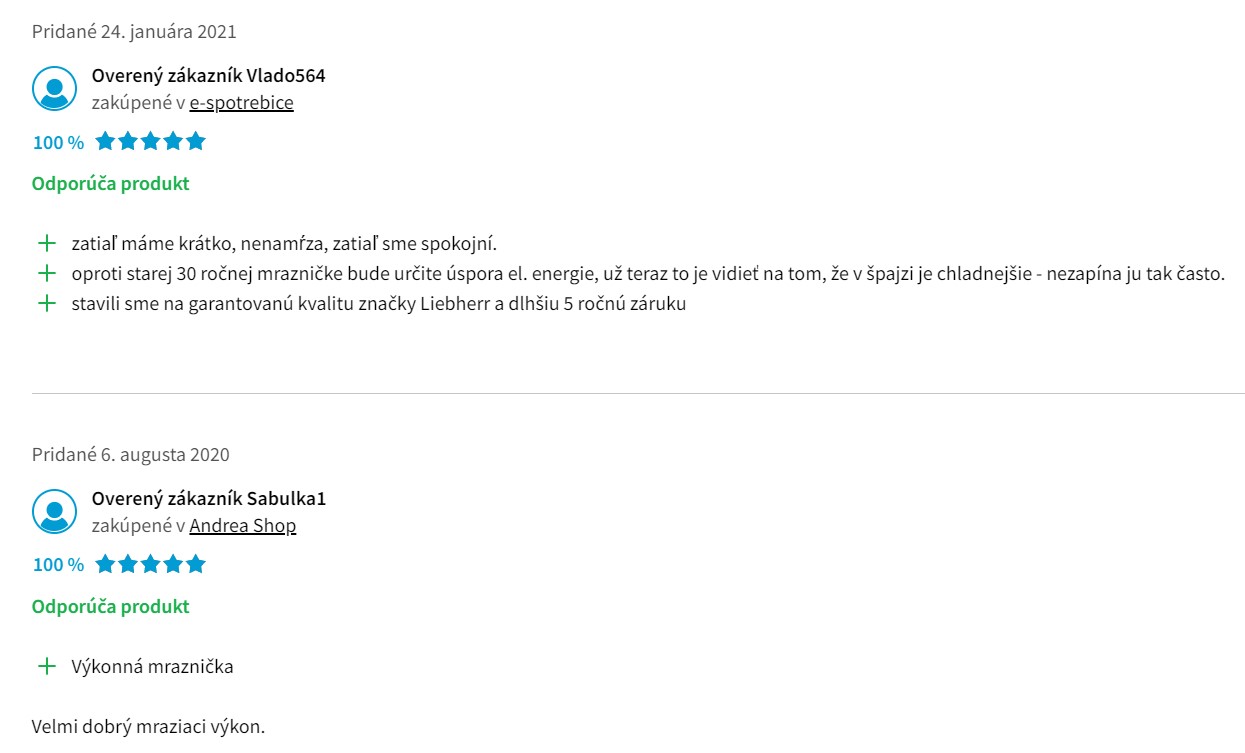
Task: Click the fifth star in Vlado564's rating
Action: [x=196, y=141]
